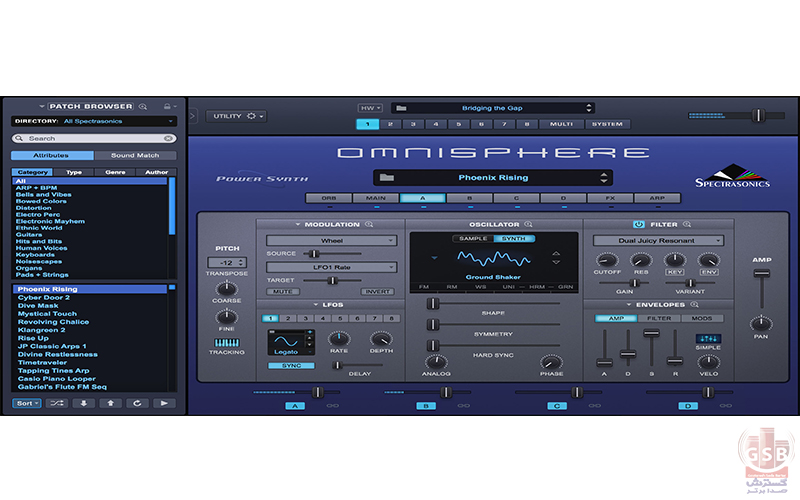The width and height of the screenshot is (800, 500).
Task: Click the Utility button
Action: click(236, 116)
